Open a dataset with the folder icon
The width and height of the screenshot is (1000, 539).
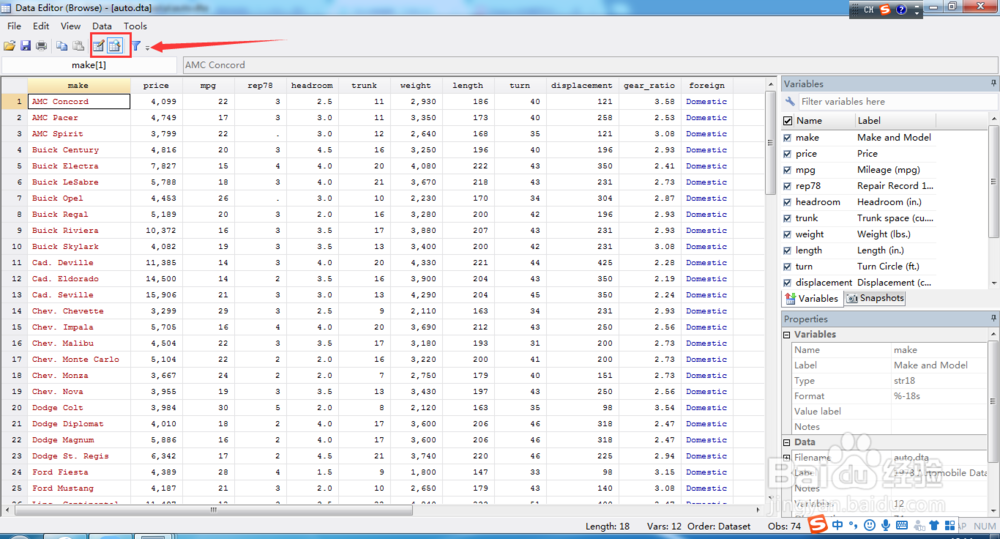(x=10, y=46)
